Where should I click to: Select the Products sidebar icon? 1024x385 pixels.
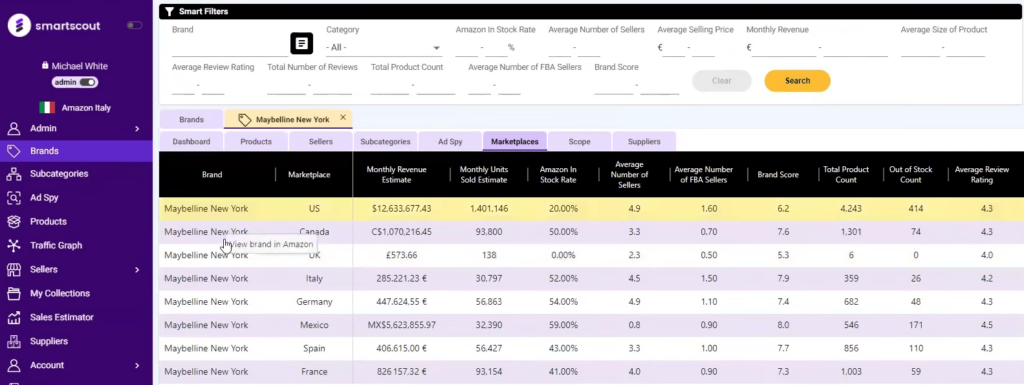click(x=14, y=222)
